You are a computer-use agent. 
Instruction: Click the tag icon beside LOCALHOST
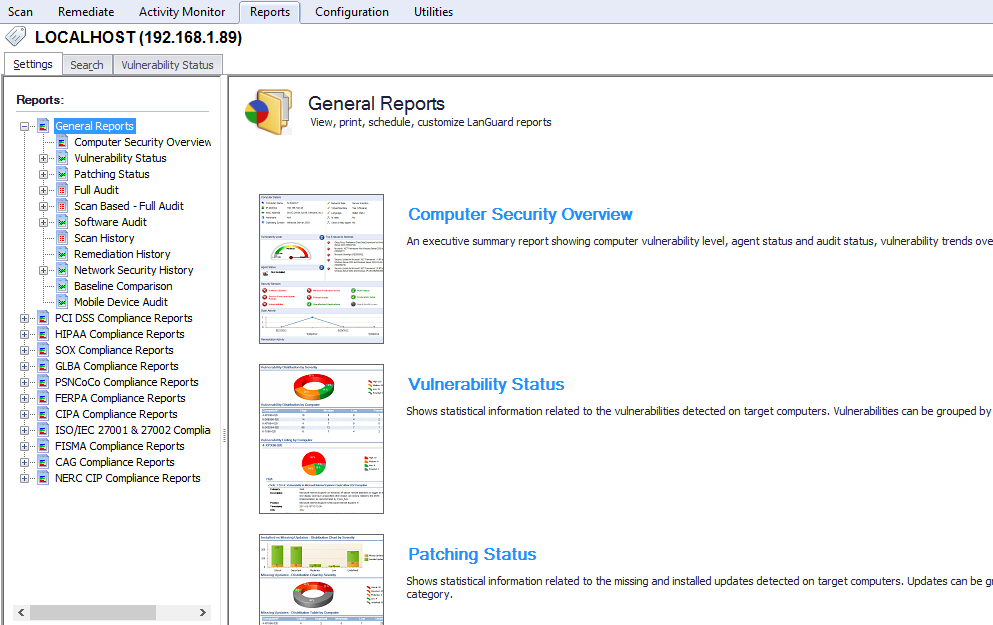[16, 36]
